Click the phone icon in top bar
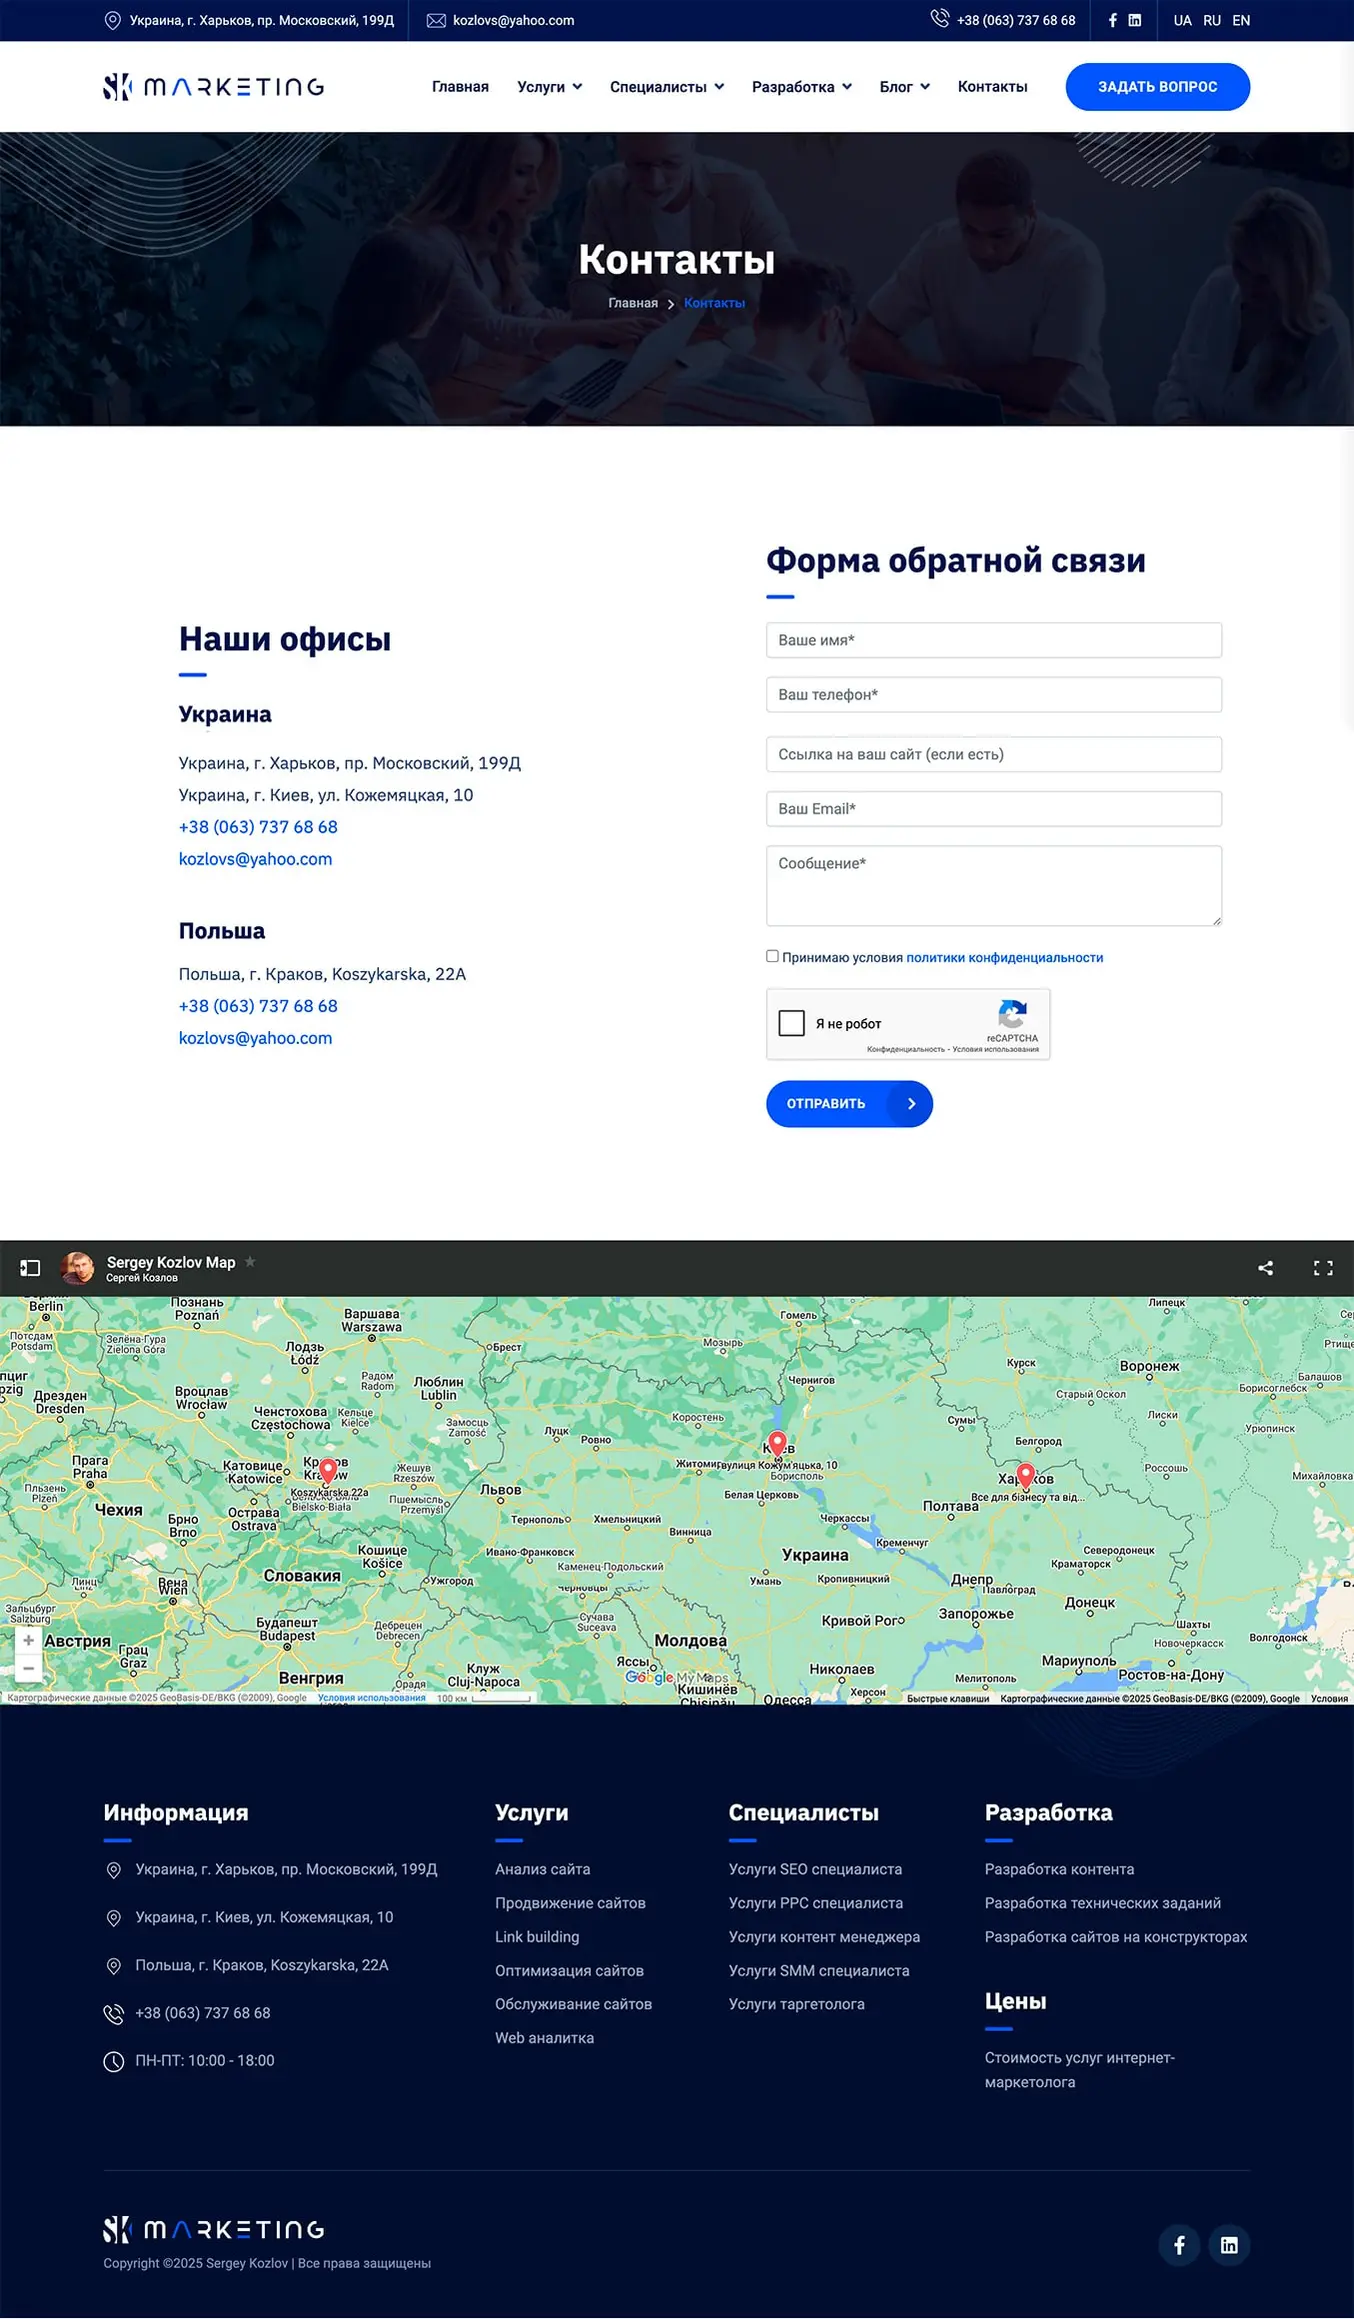1354x2319 pixels. [939, 19]
